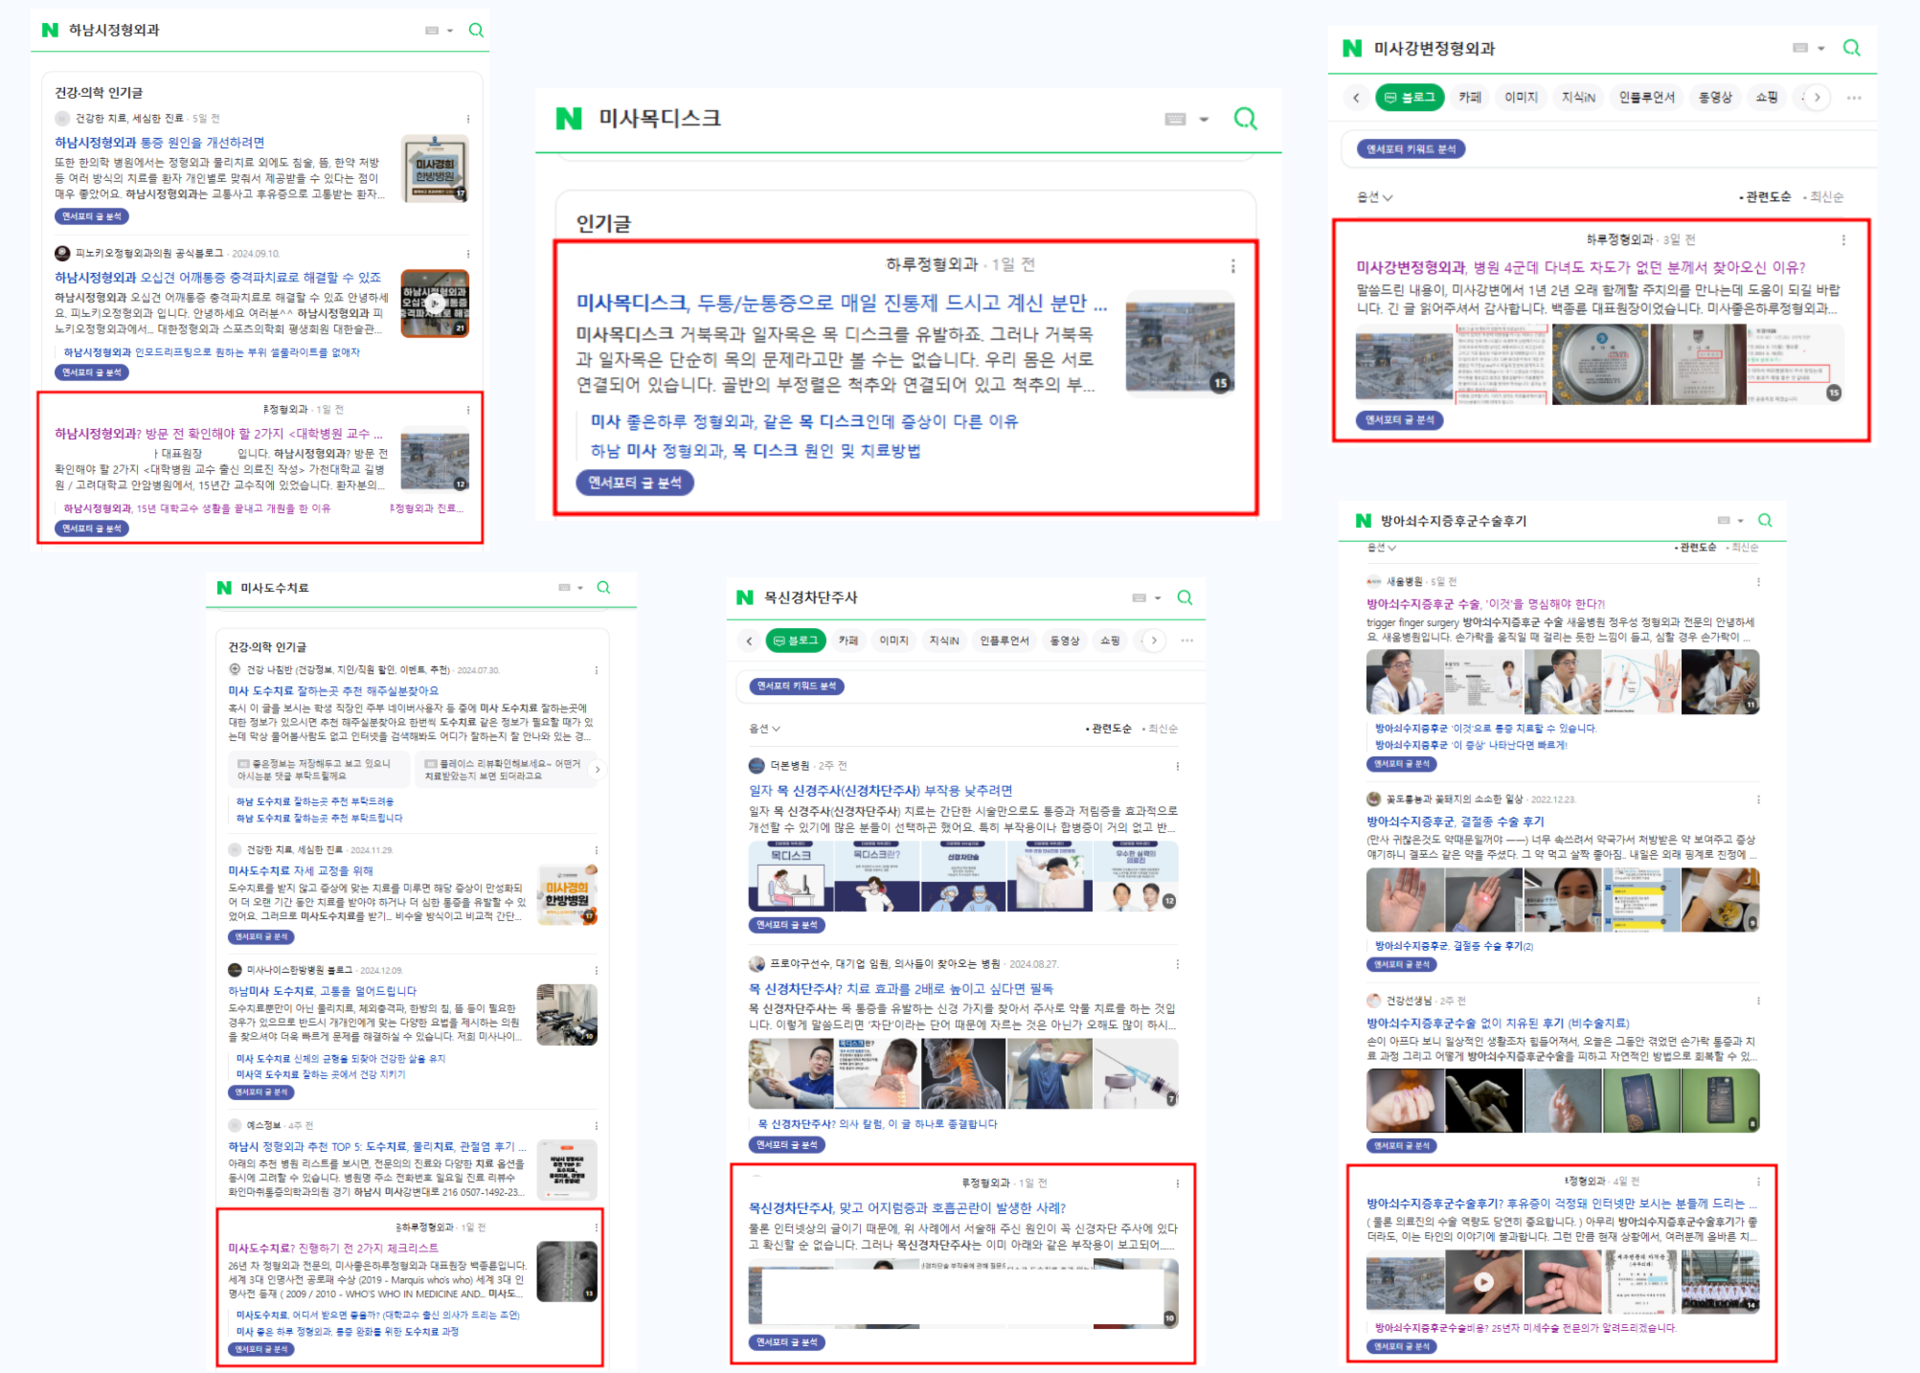Screen dimensions: 1920x1373
Task: Expand keyboard dropdown arrow in 미사목디스크 bar
Action: [x=1204, y=120]
